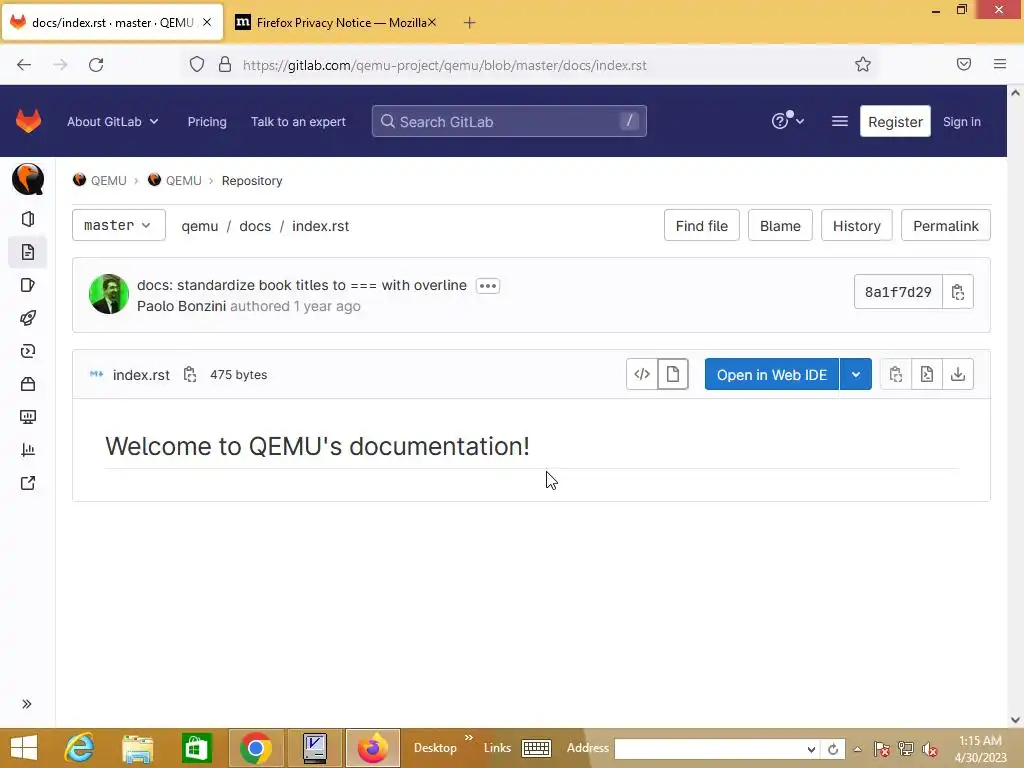
Task: Download the index.rst file
Action: tap(958, 374)
